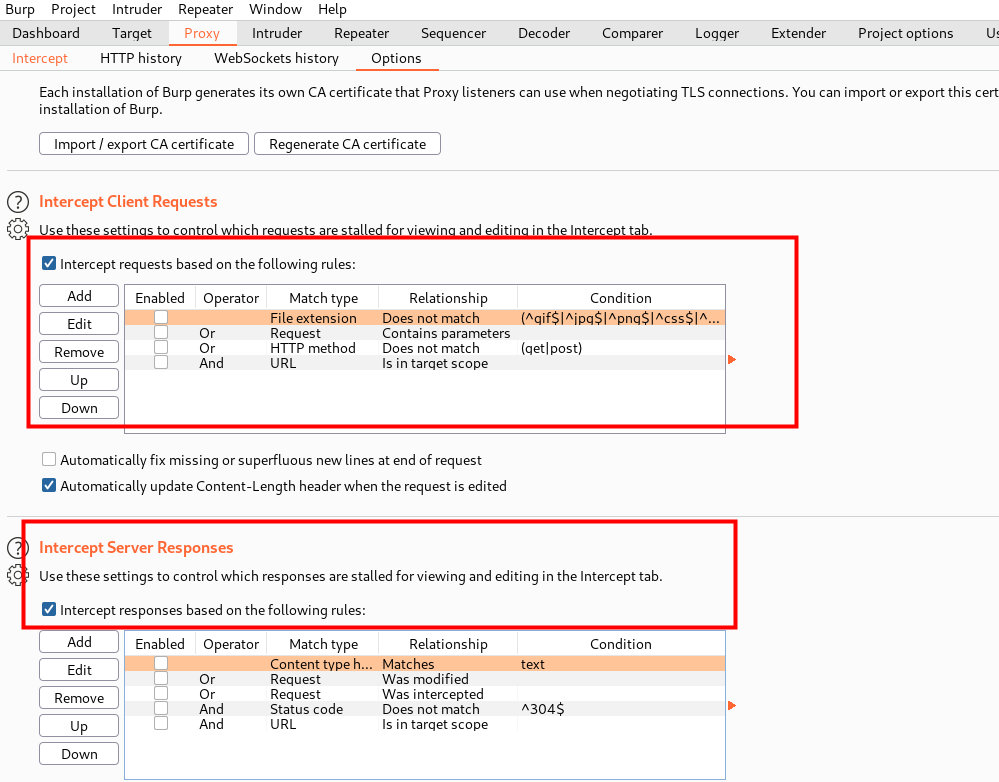
Task: Open help for Intercept Server Responses
Action: coord(18,548)
